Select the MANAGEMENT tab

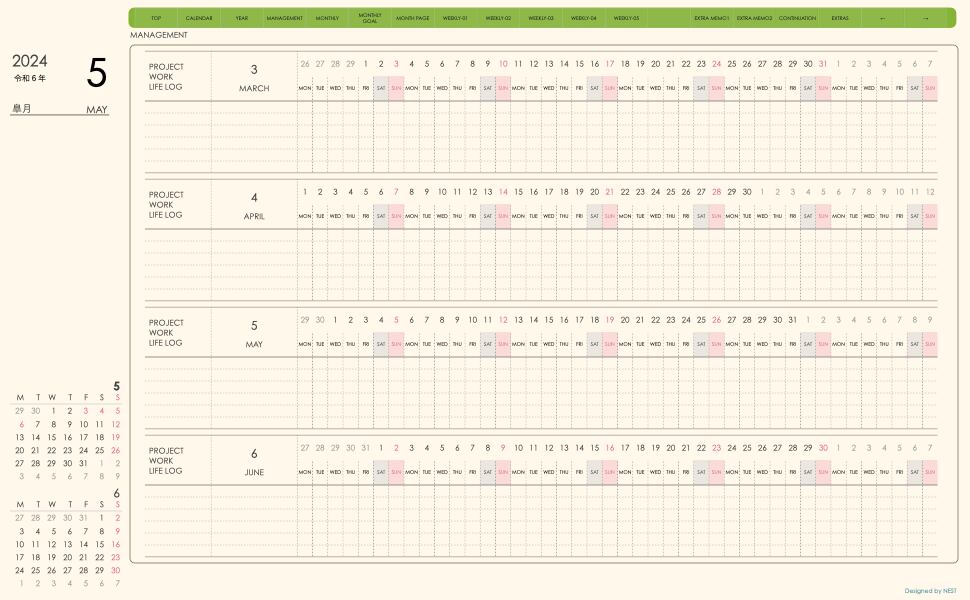click(x=285, y=18)
